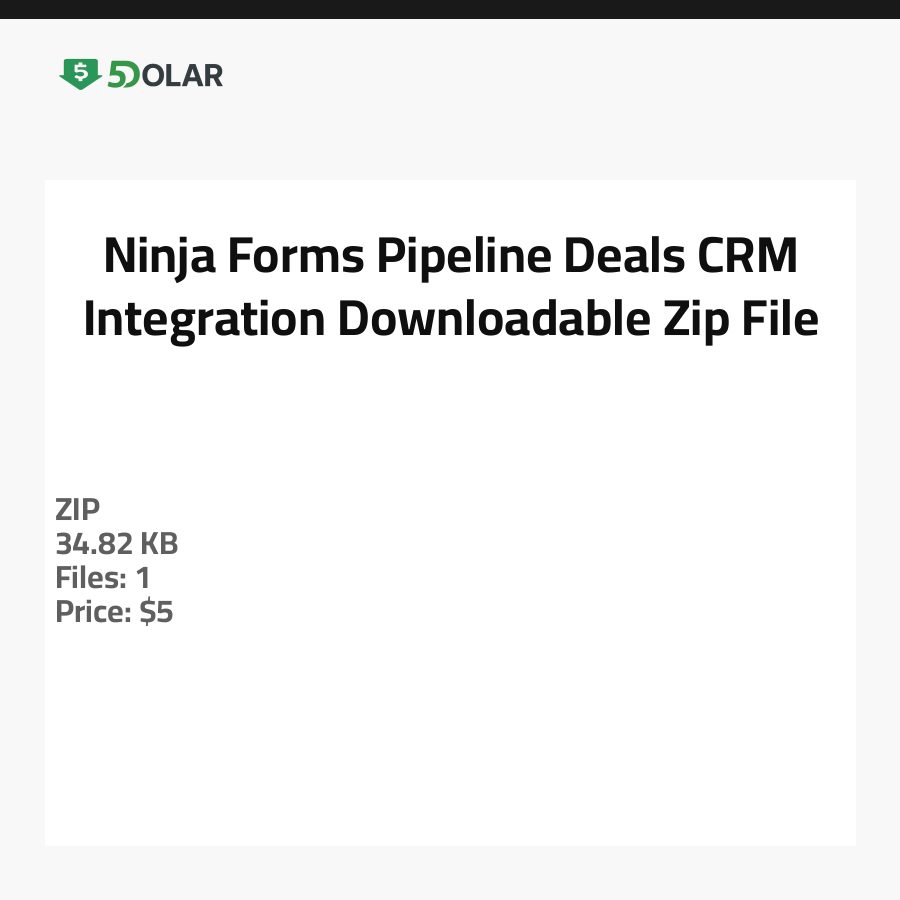Click the "Price:" label
This screenshot has height=900, width=900.
click(94, 612)
